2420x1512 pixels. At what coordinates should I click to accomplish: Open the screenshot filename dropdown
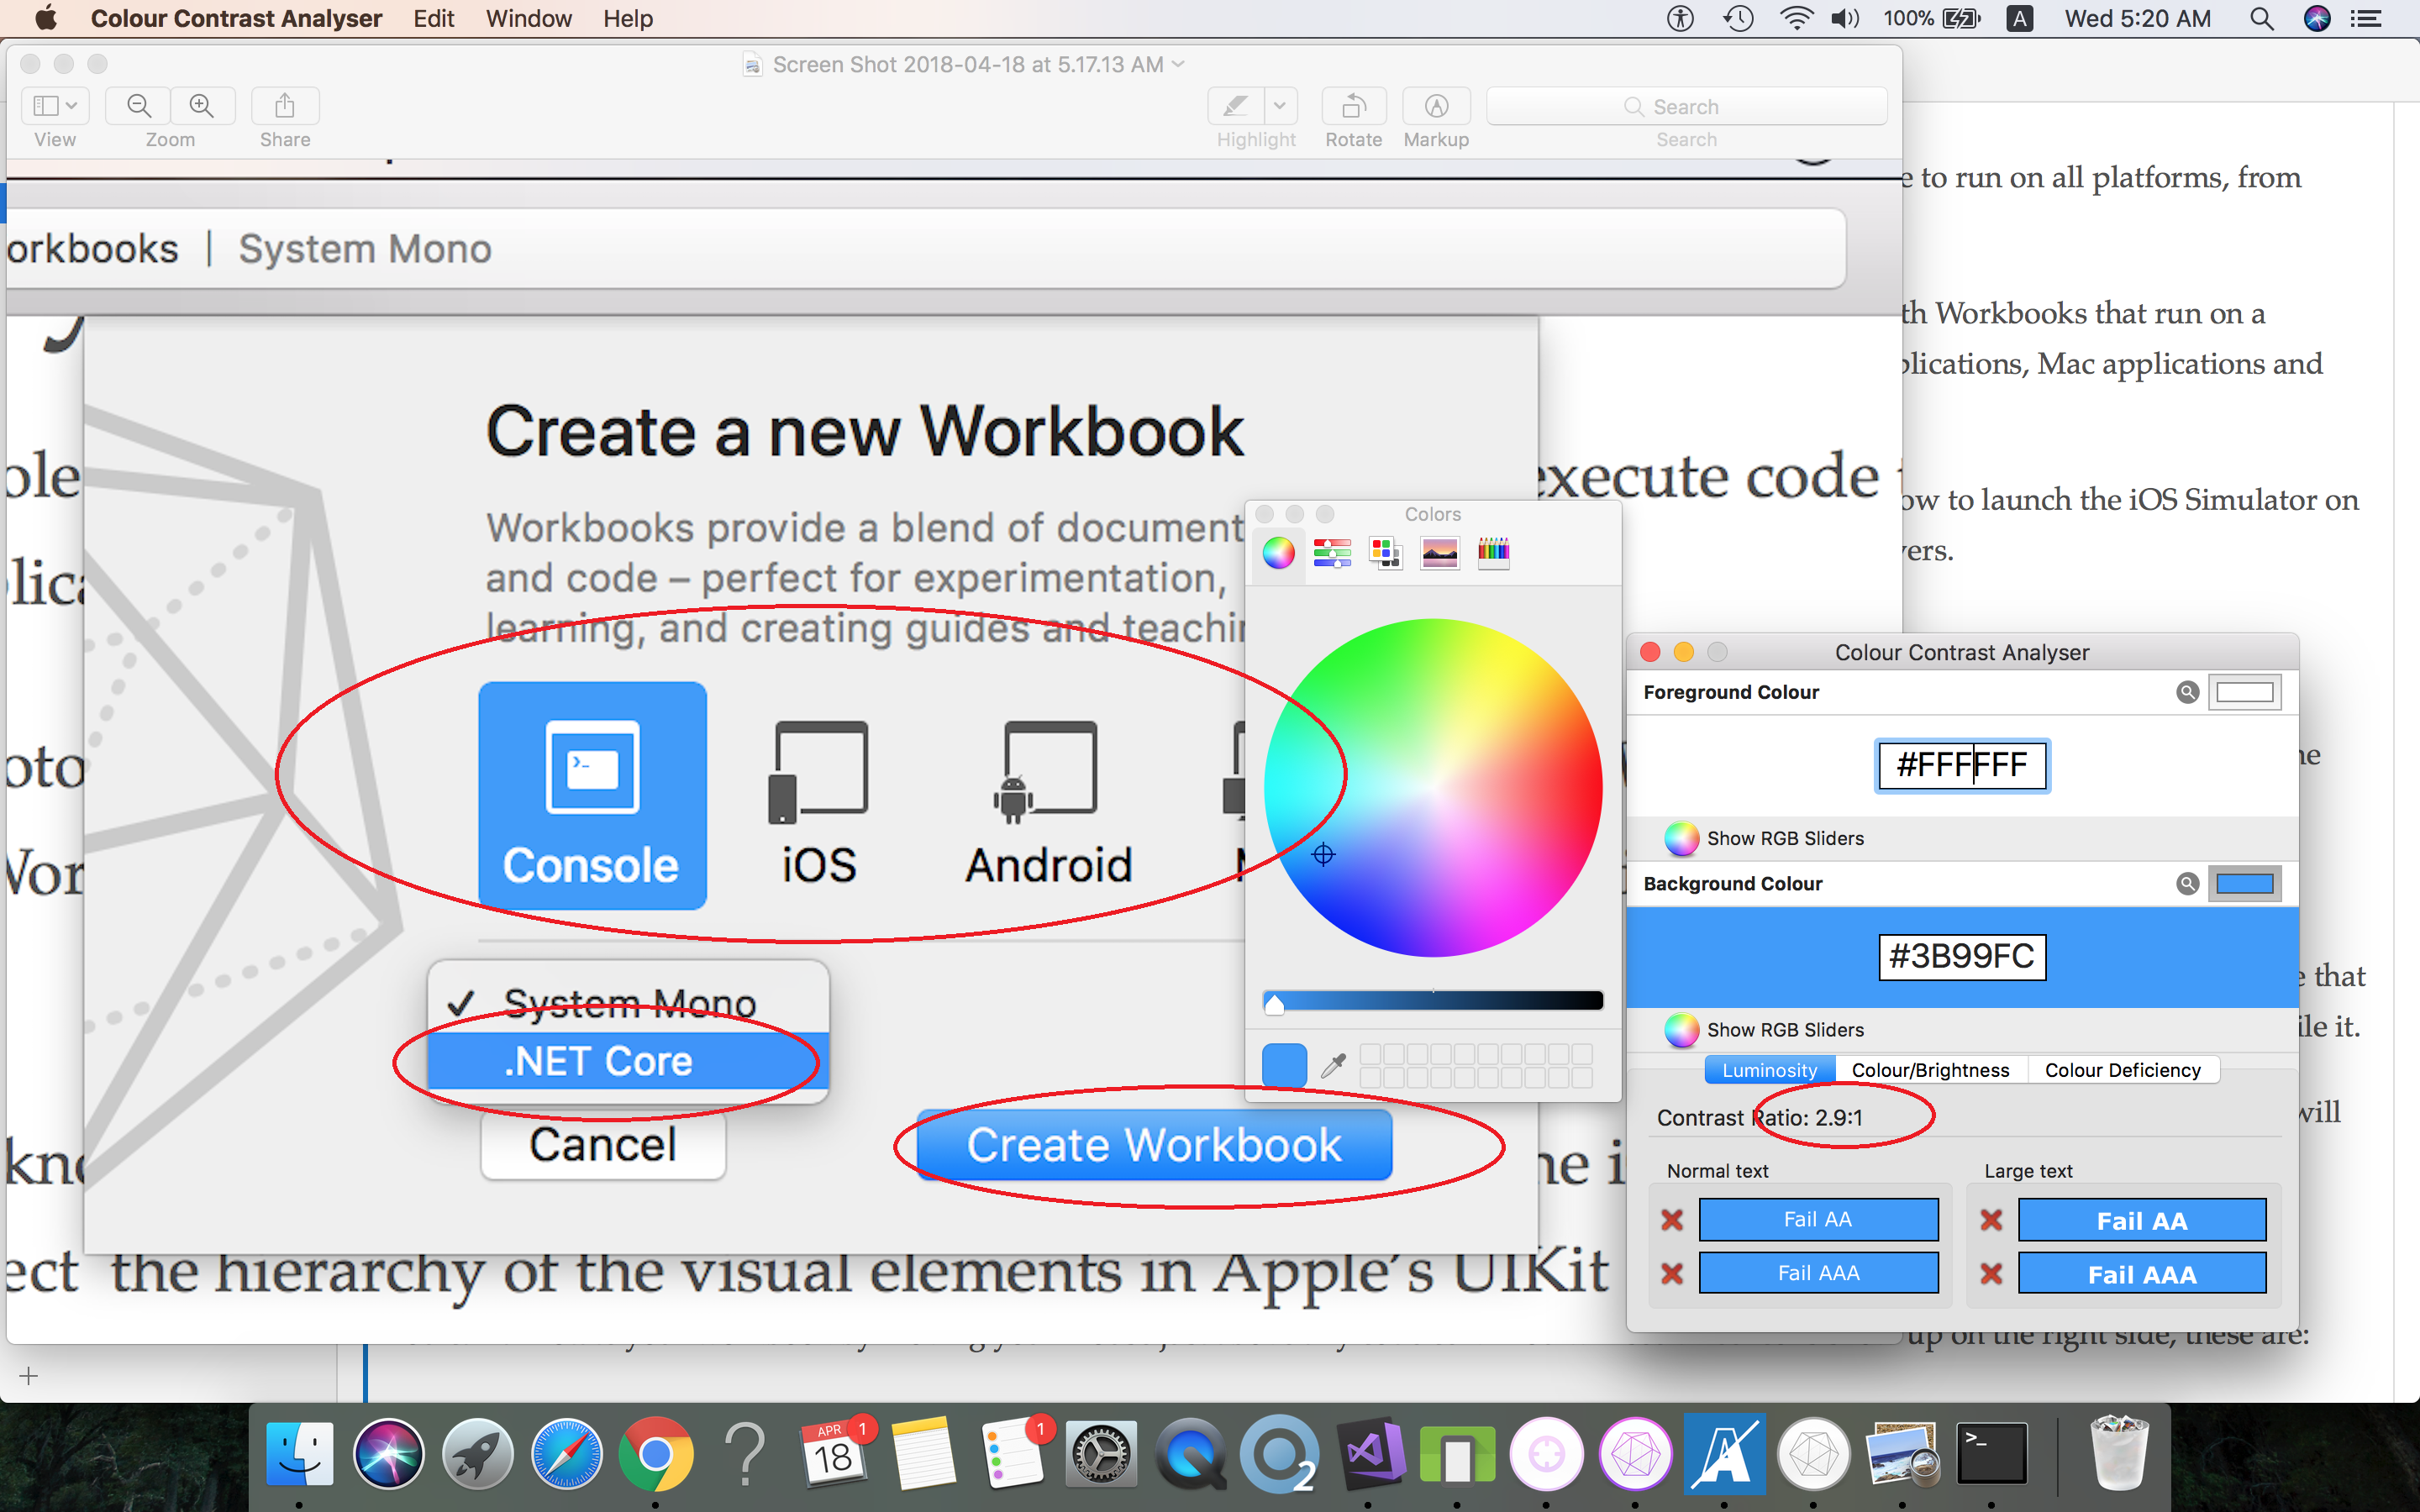(x=1178, y=64)
